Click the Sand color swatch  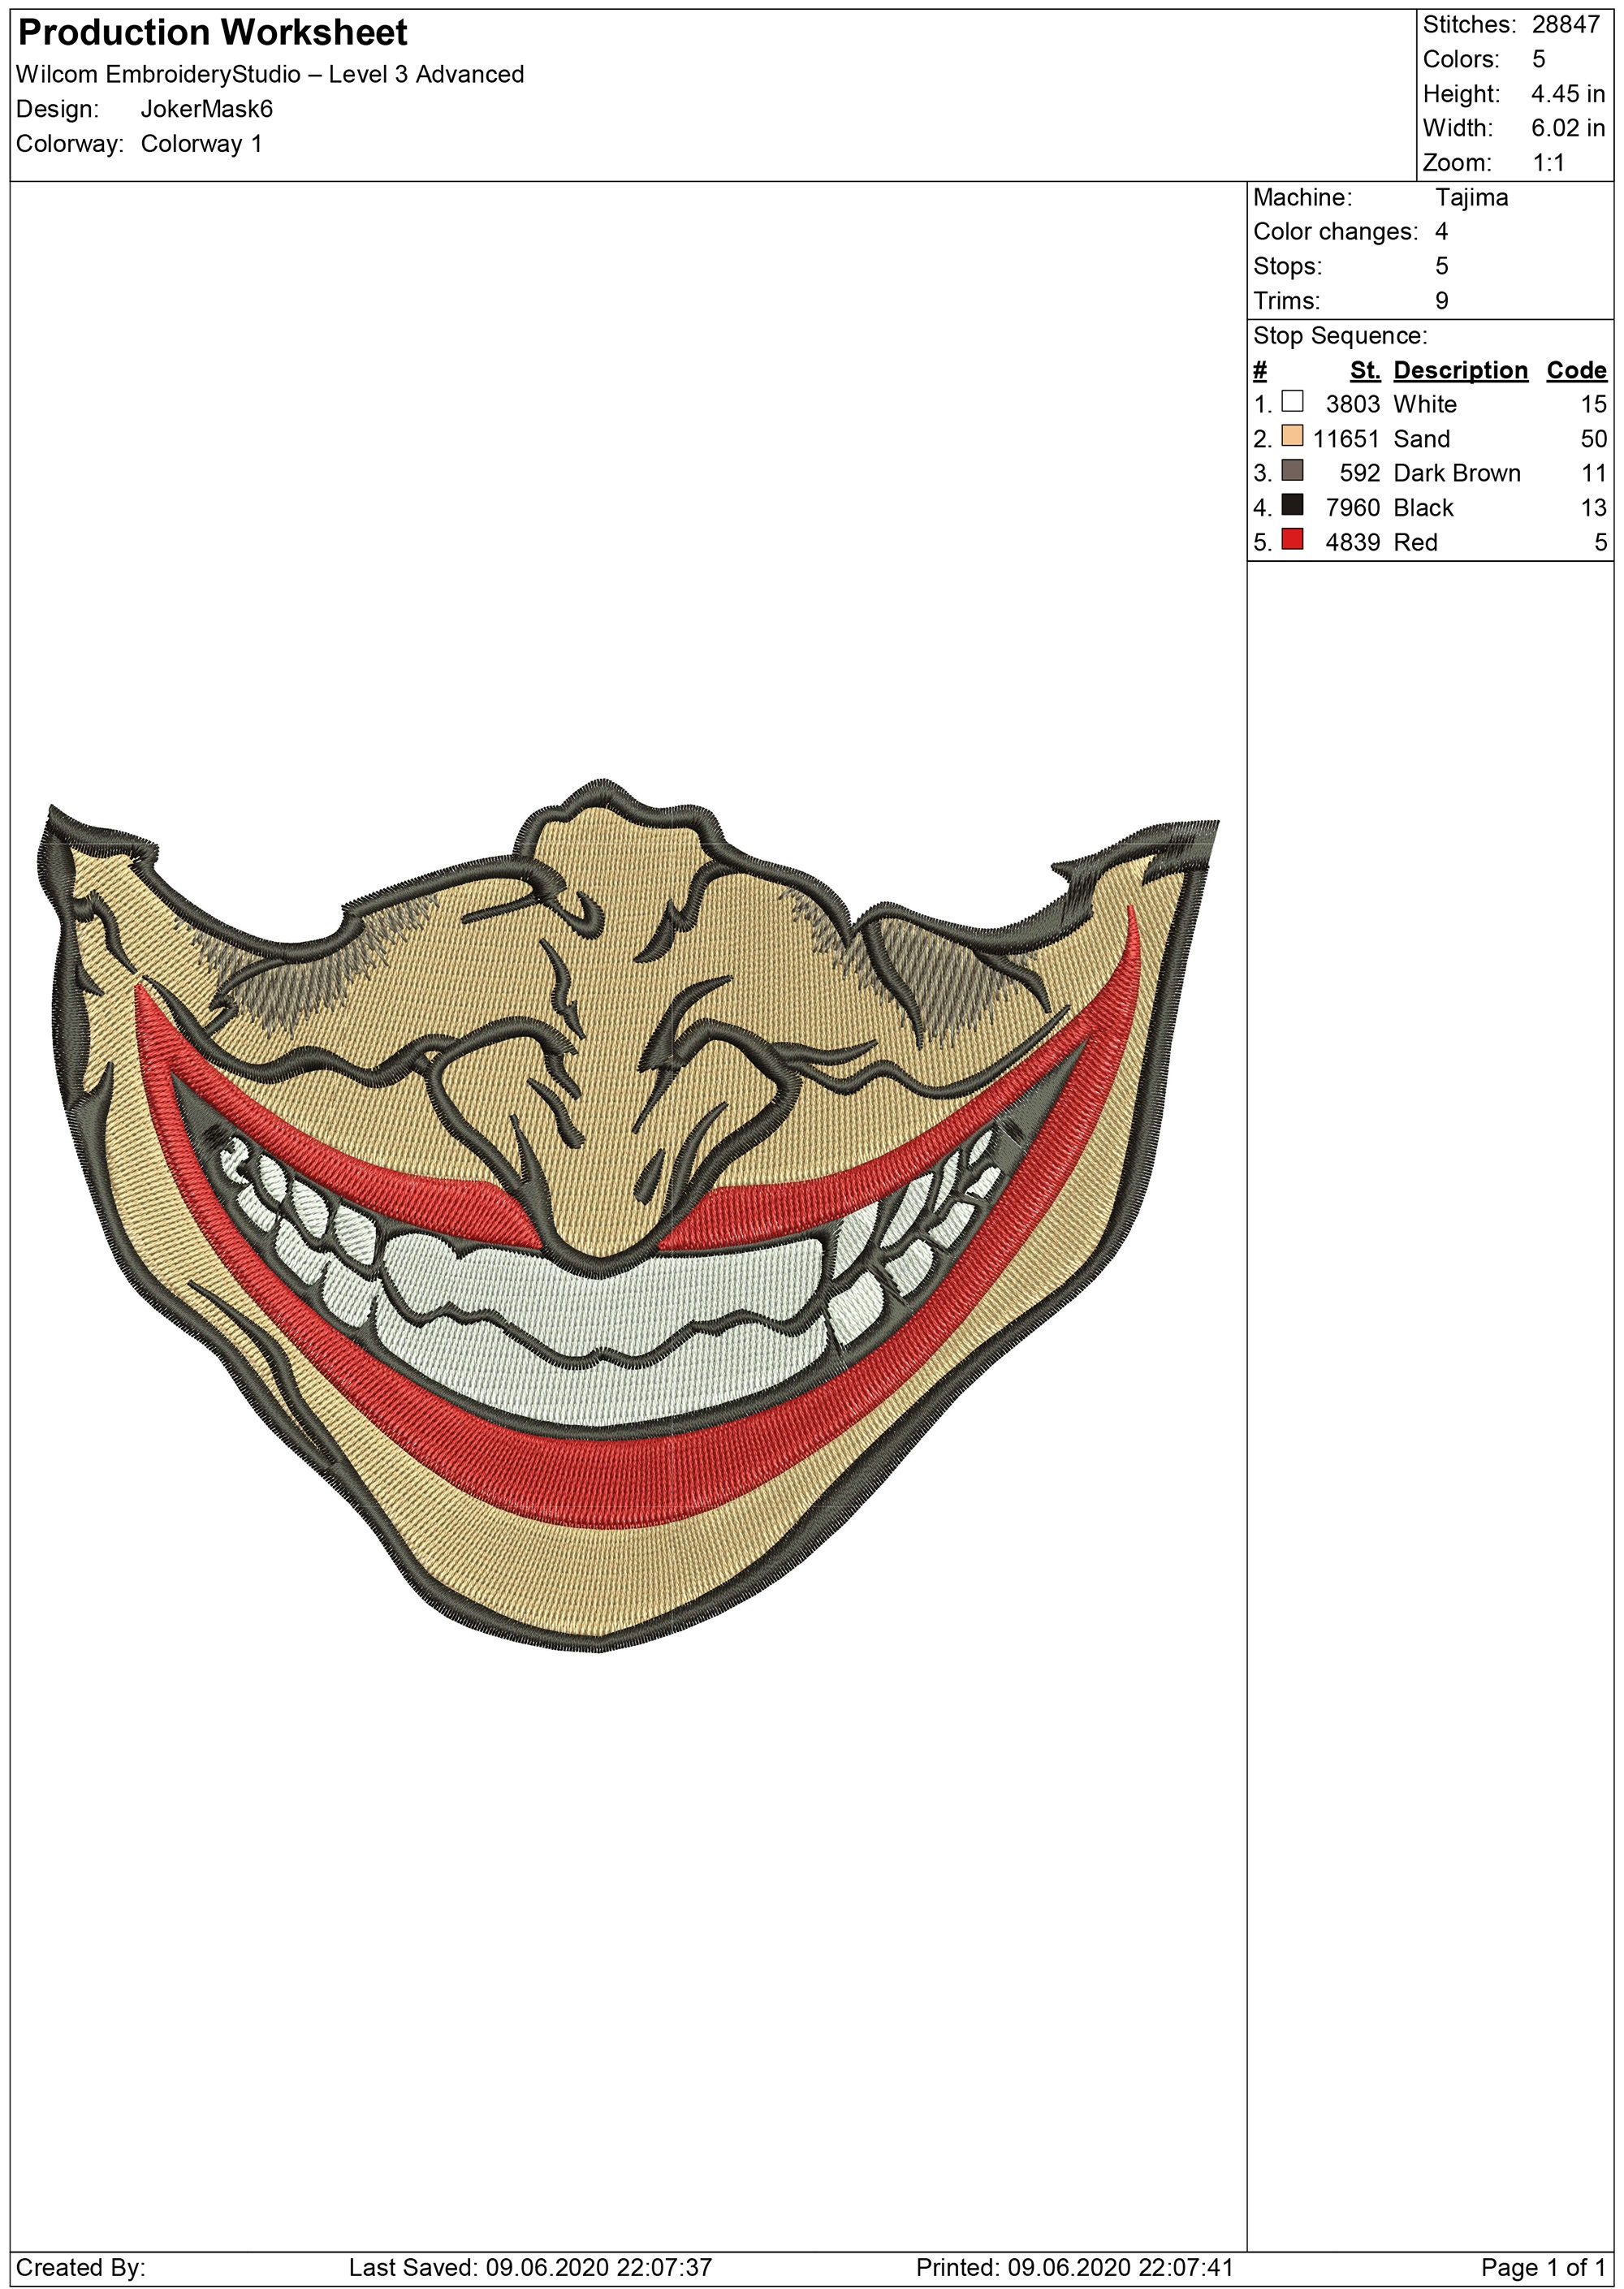1292,435
